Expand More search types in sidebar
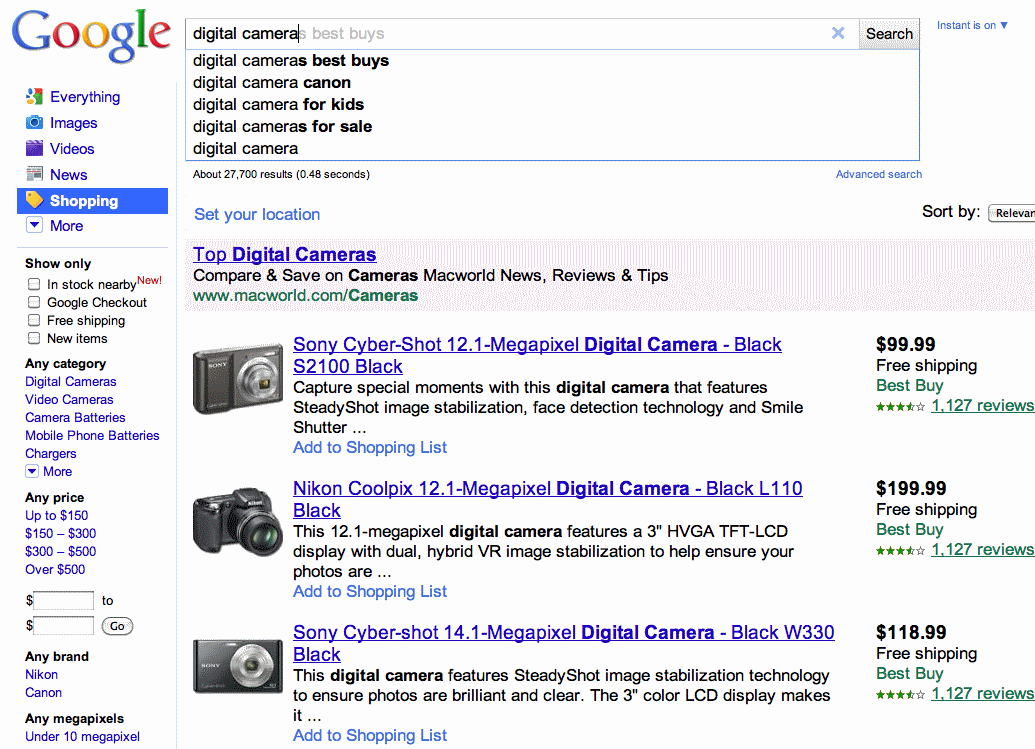Viewport: 1035px width, 749px height. tap(34, 226)
